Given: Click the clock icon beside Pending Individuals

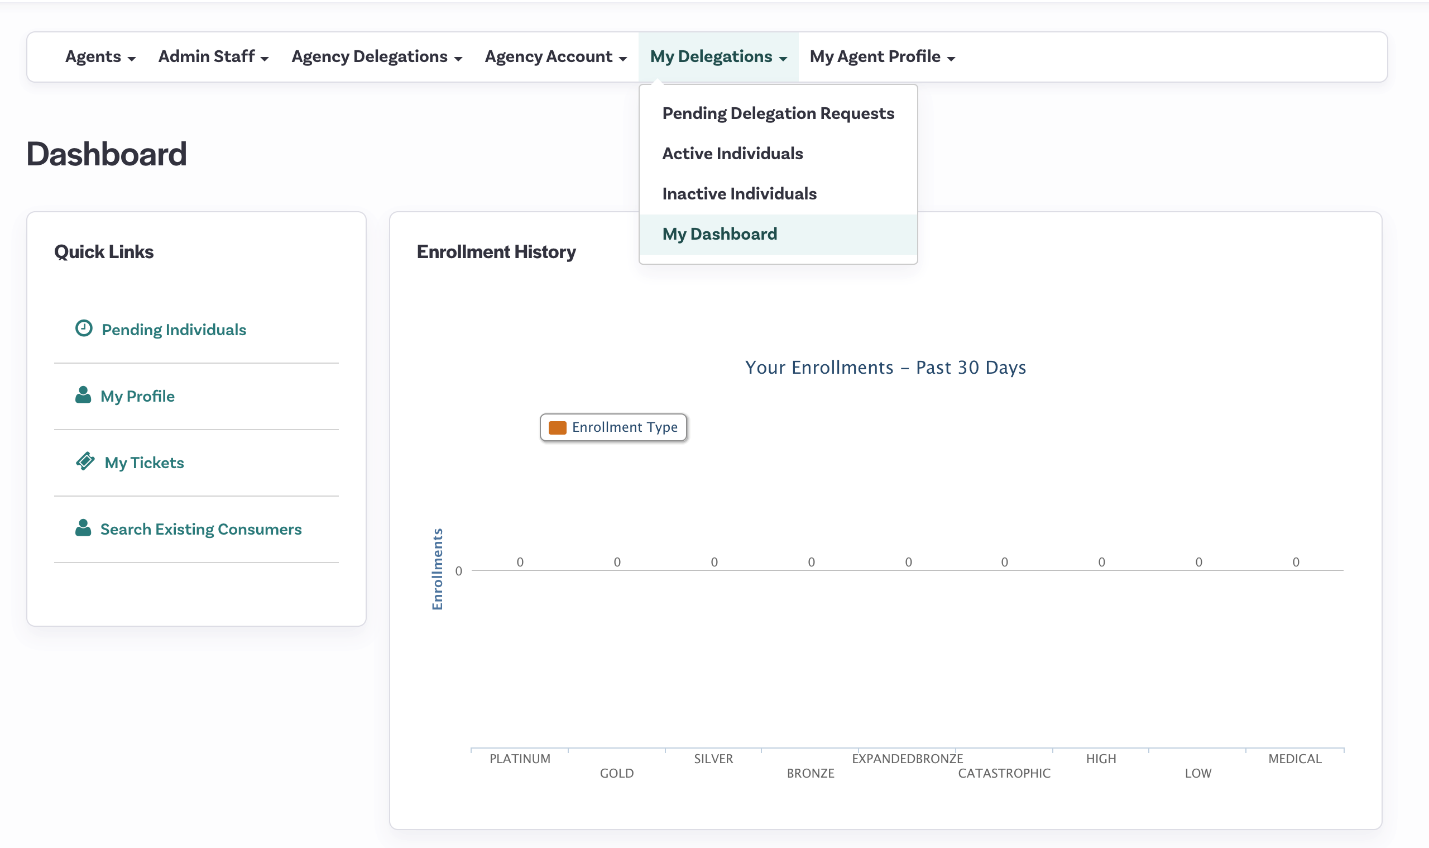Looking at the screenshot, I should coord(84,328).
